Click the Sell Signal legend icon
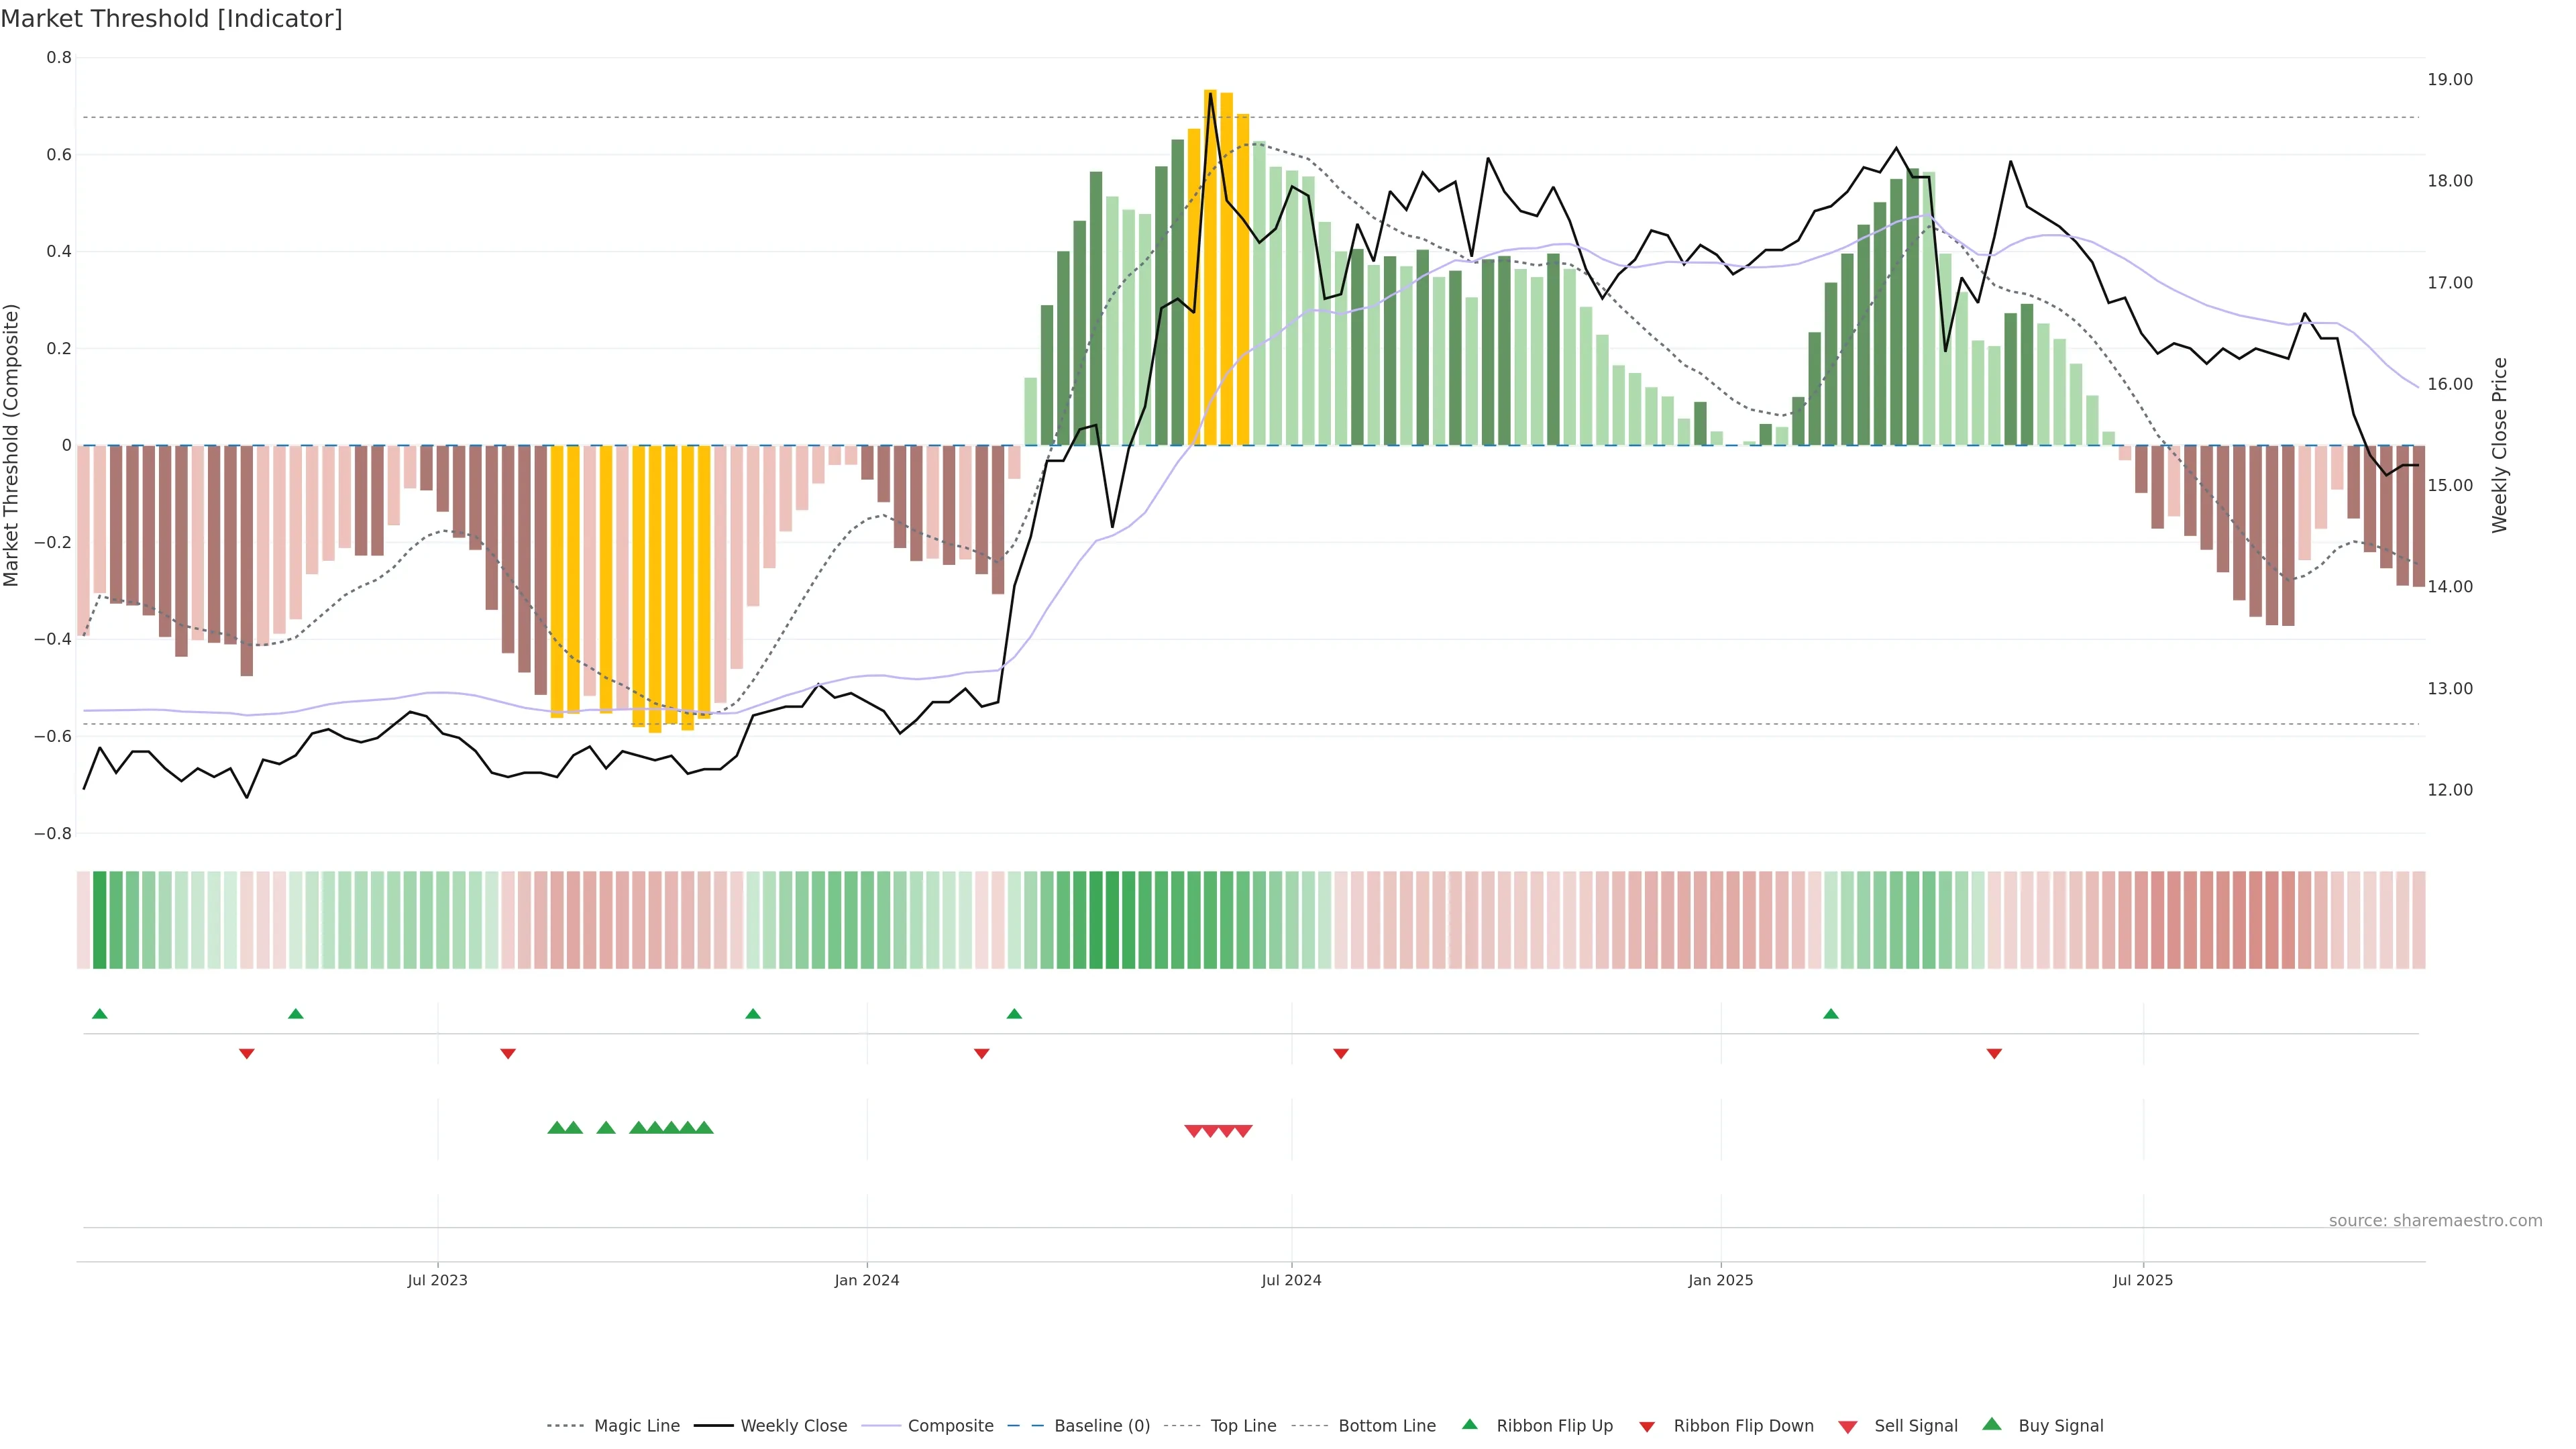 (x=1848, y=1427)
